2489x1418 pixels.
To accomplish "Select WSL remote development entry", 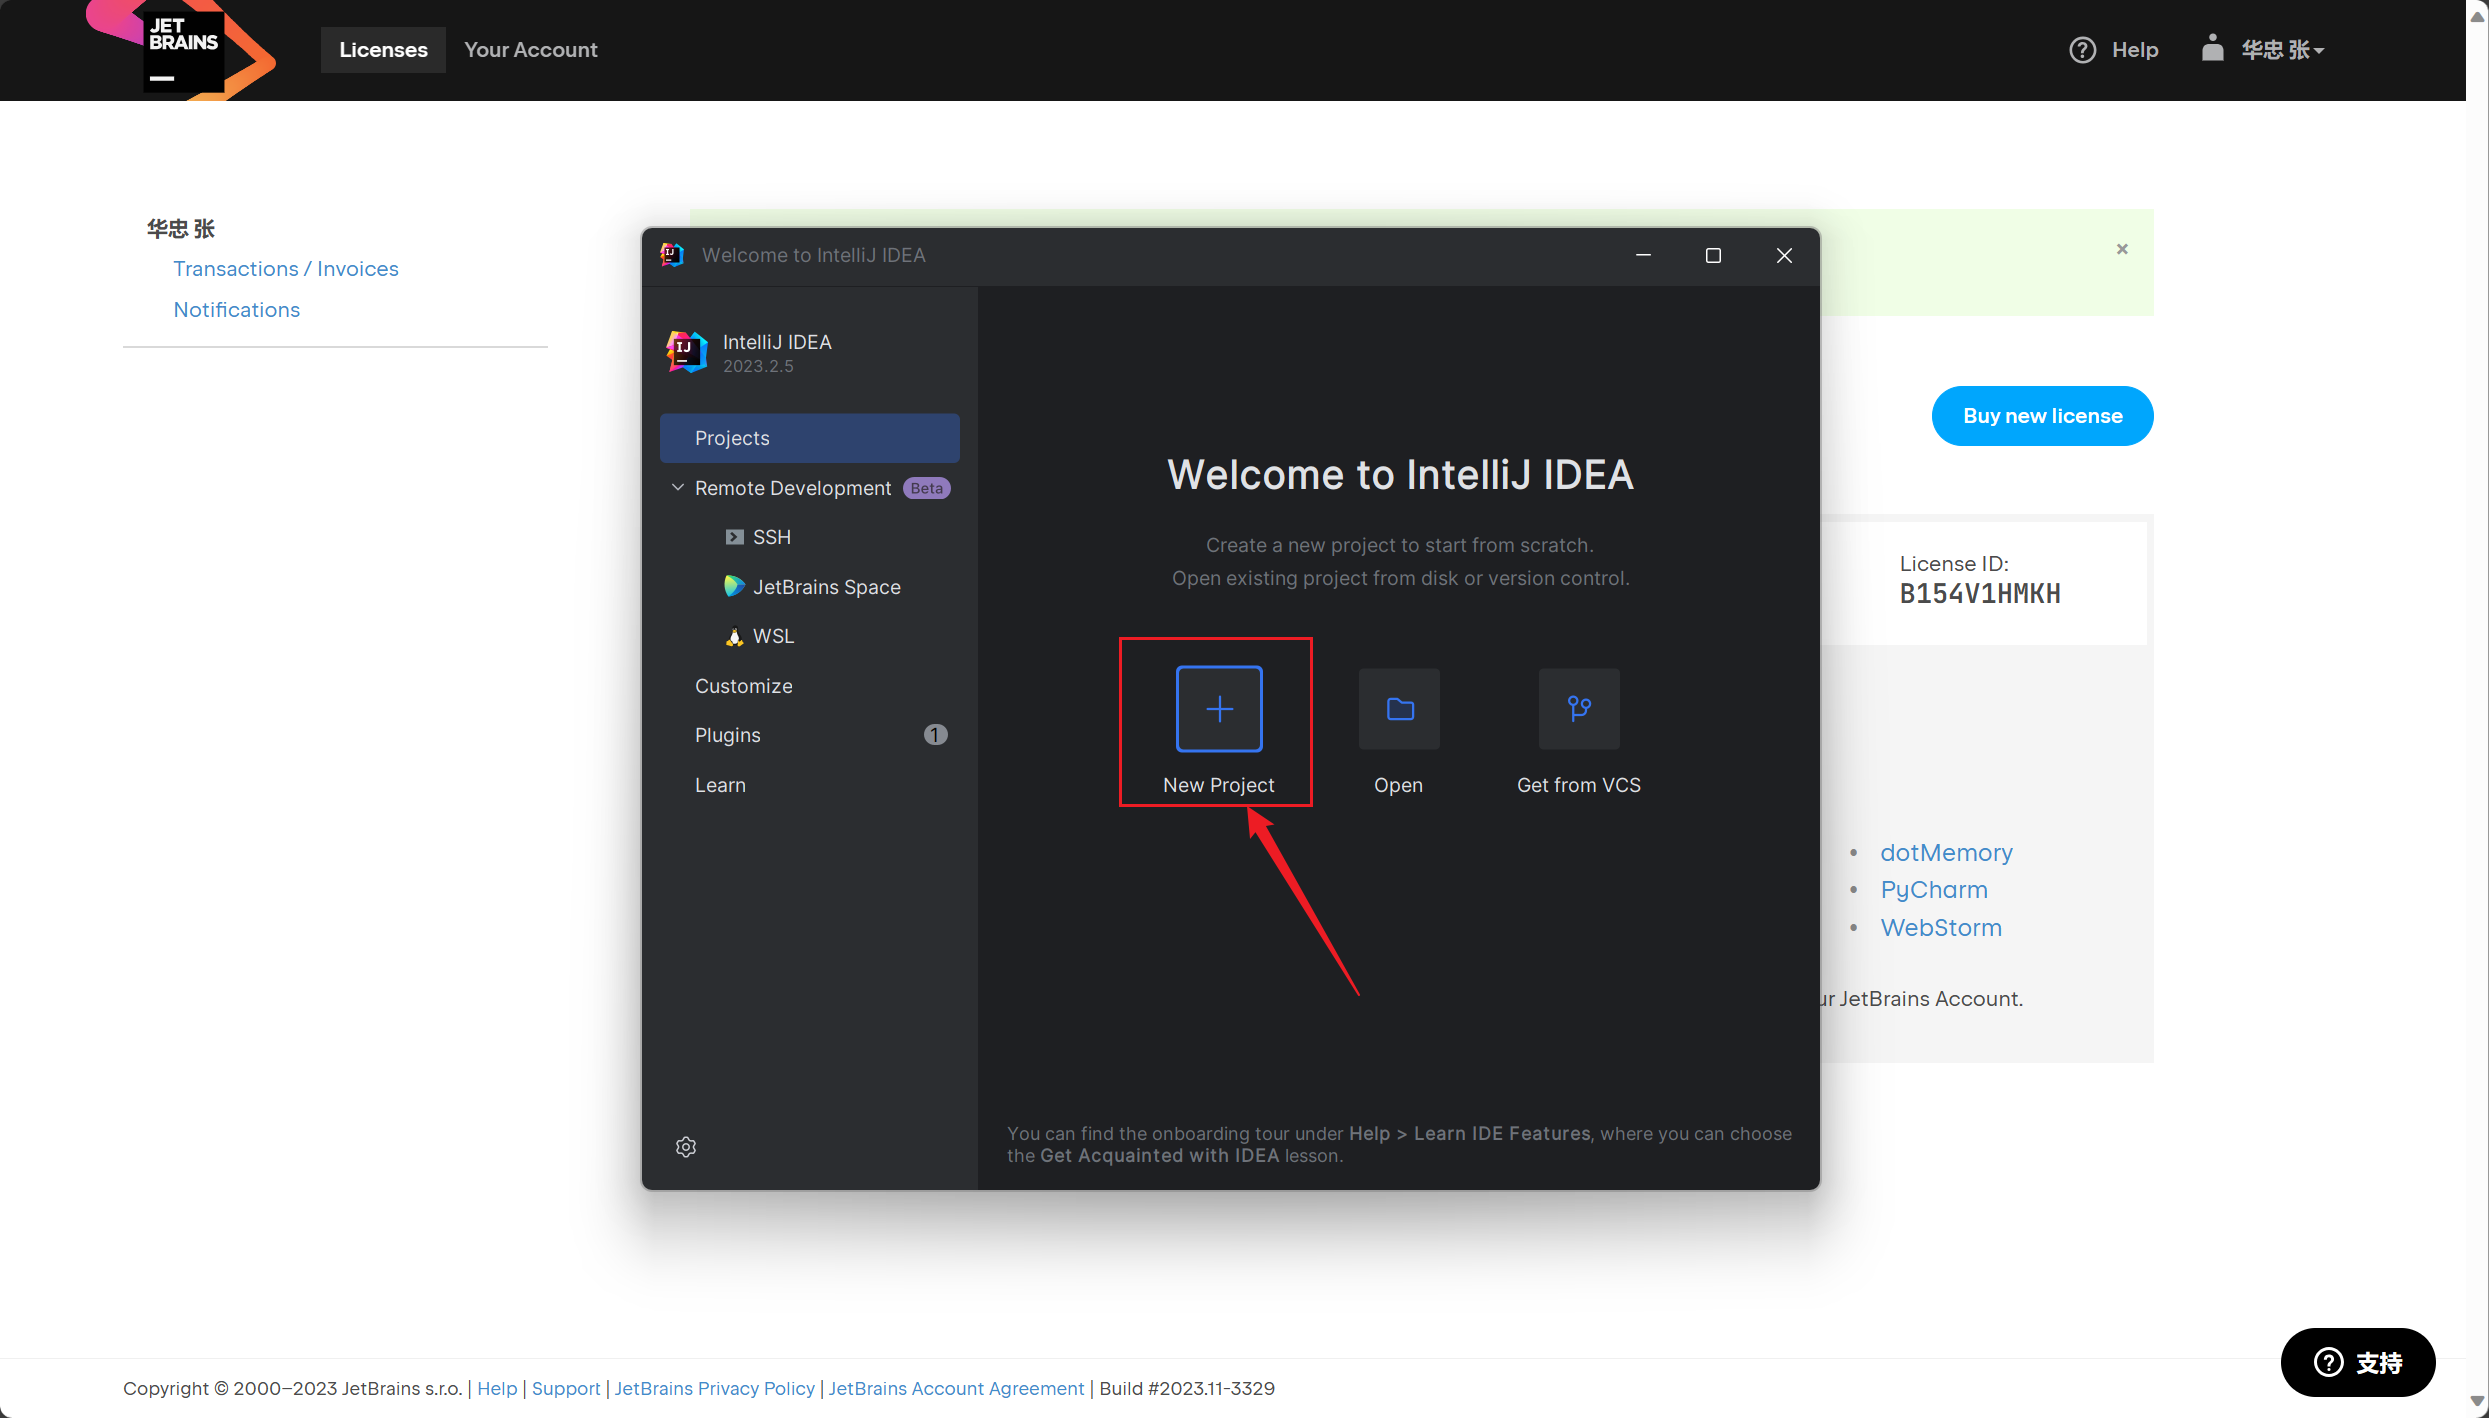I will pyautogui.click(x=772, y=636).
